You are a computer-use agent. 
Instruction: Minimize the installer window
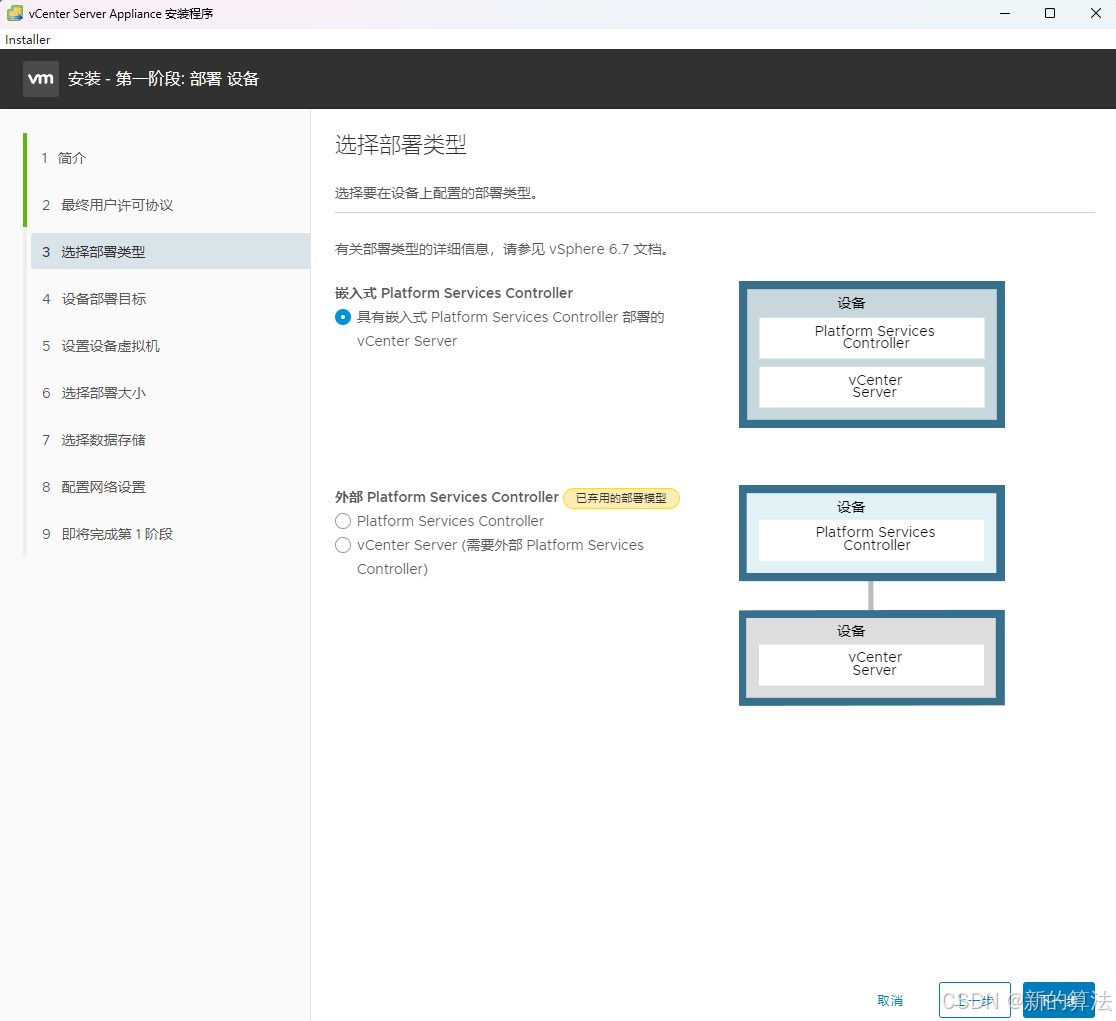click(x=1005, y=14)
